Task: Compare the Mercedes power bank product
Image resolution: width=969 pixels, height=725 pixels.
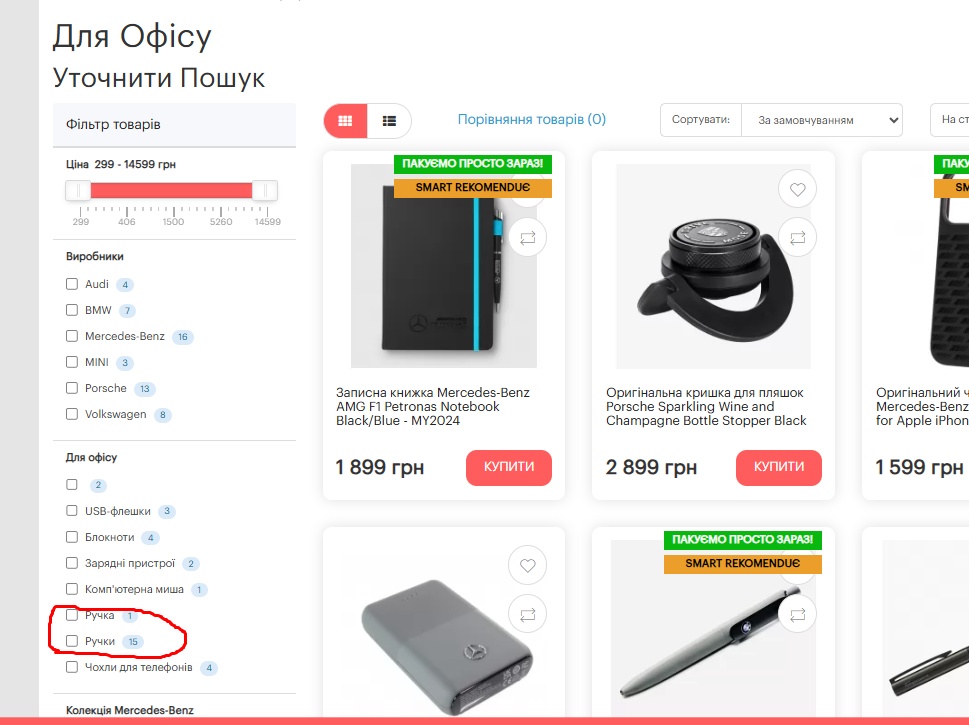Action: [527, 614]
